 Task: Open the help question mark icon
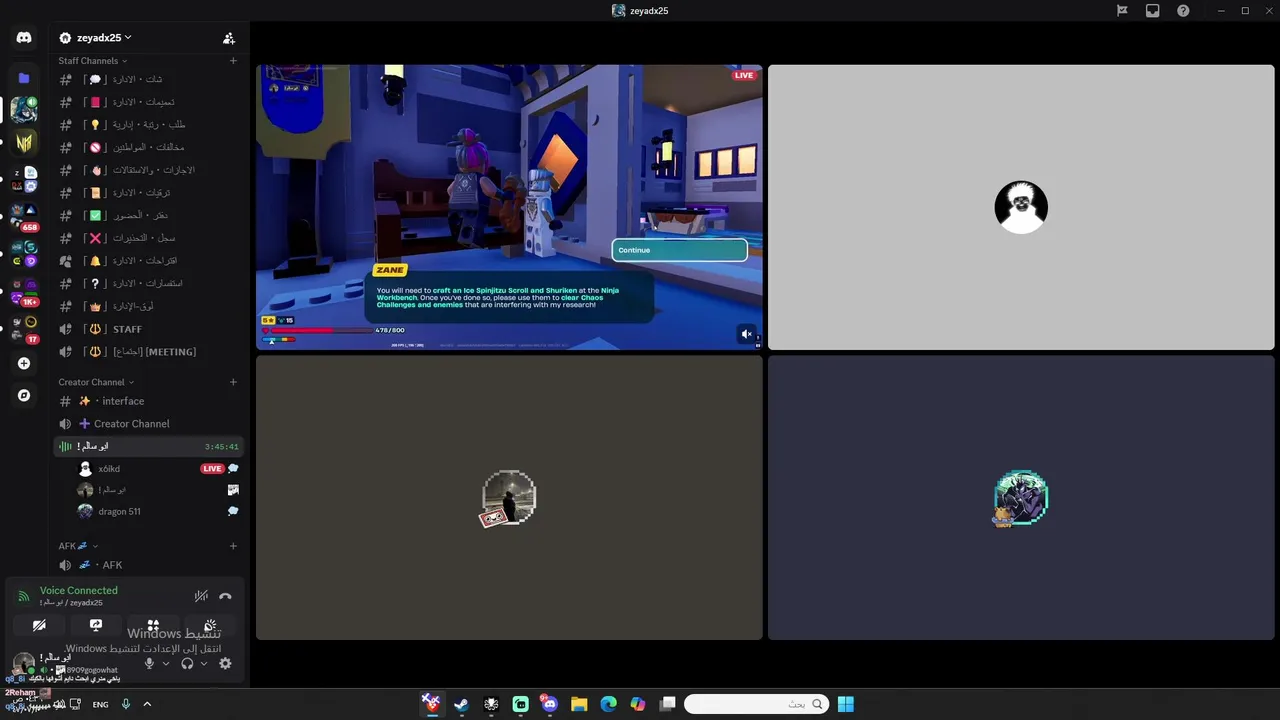coord(1184,11)
